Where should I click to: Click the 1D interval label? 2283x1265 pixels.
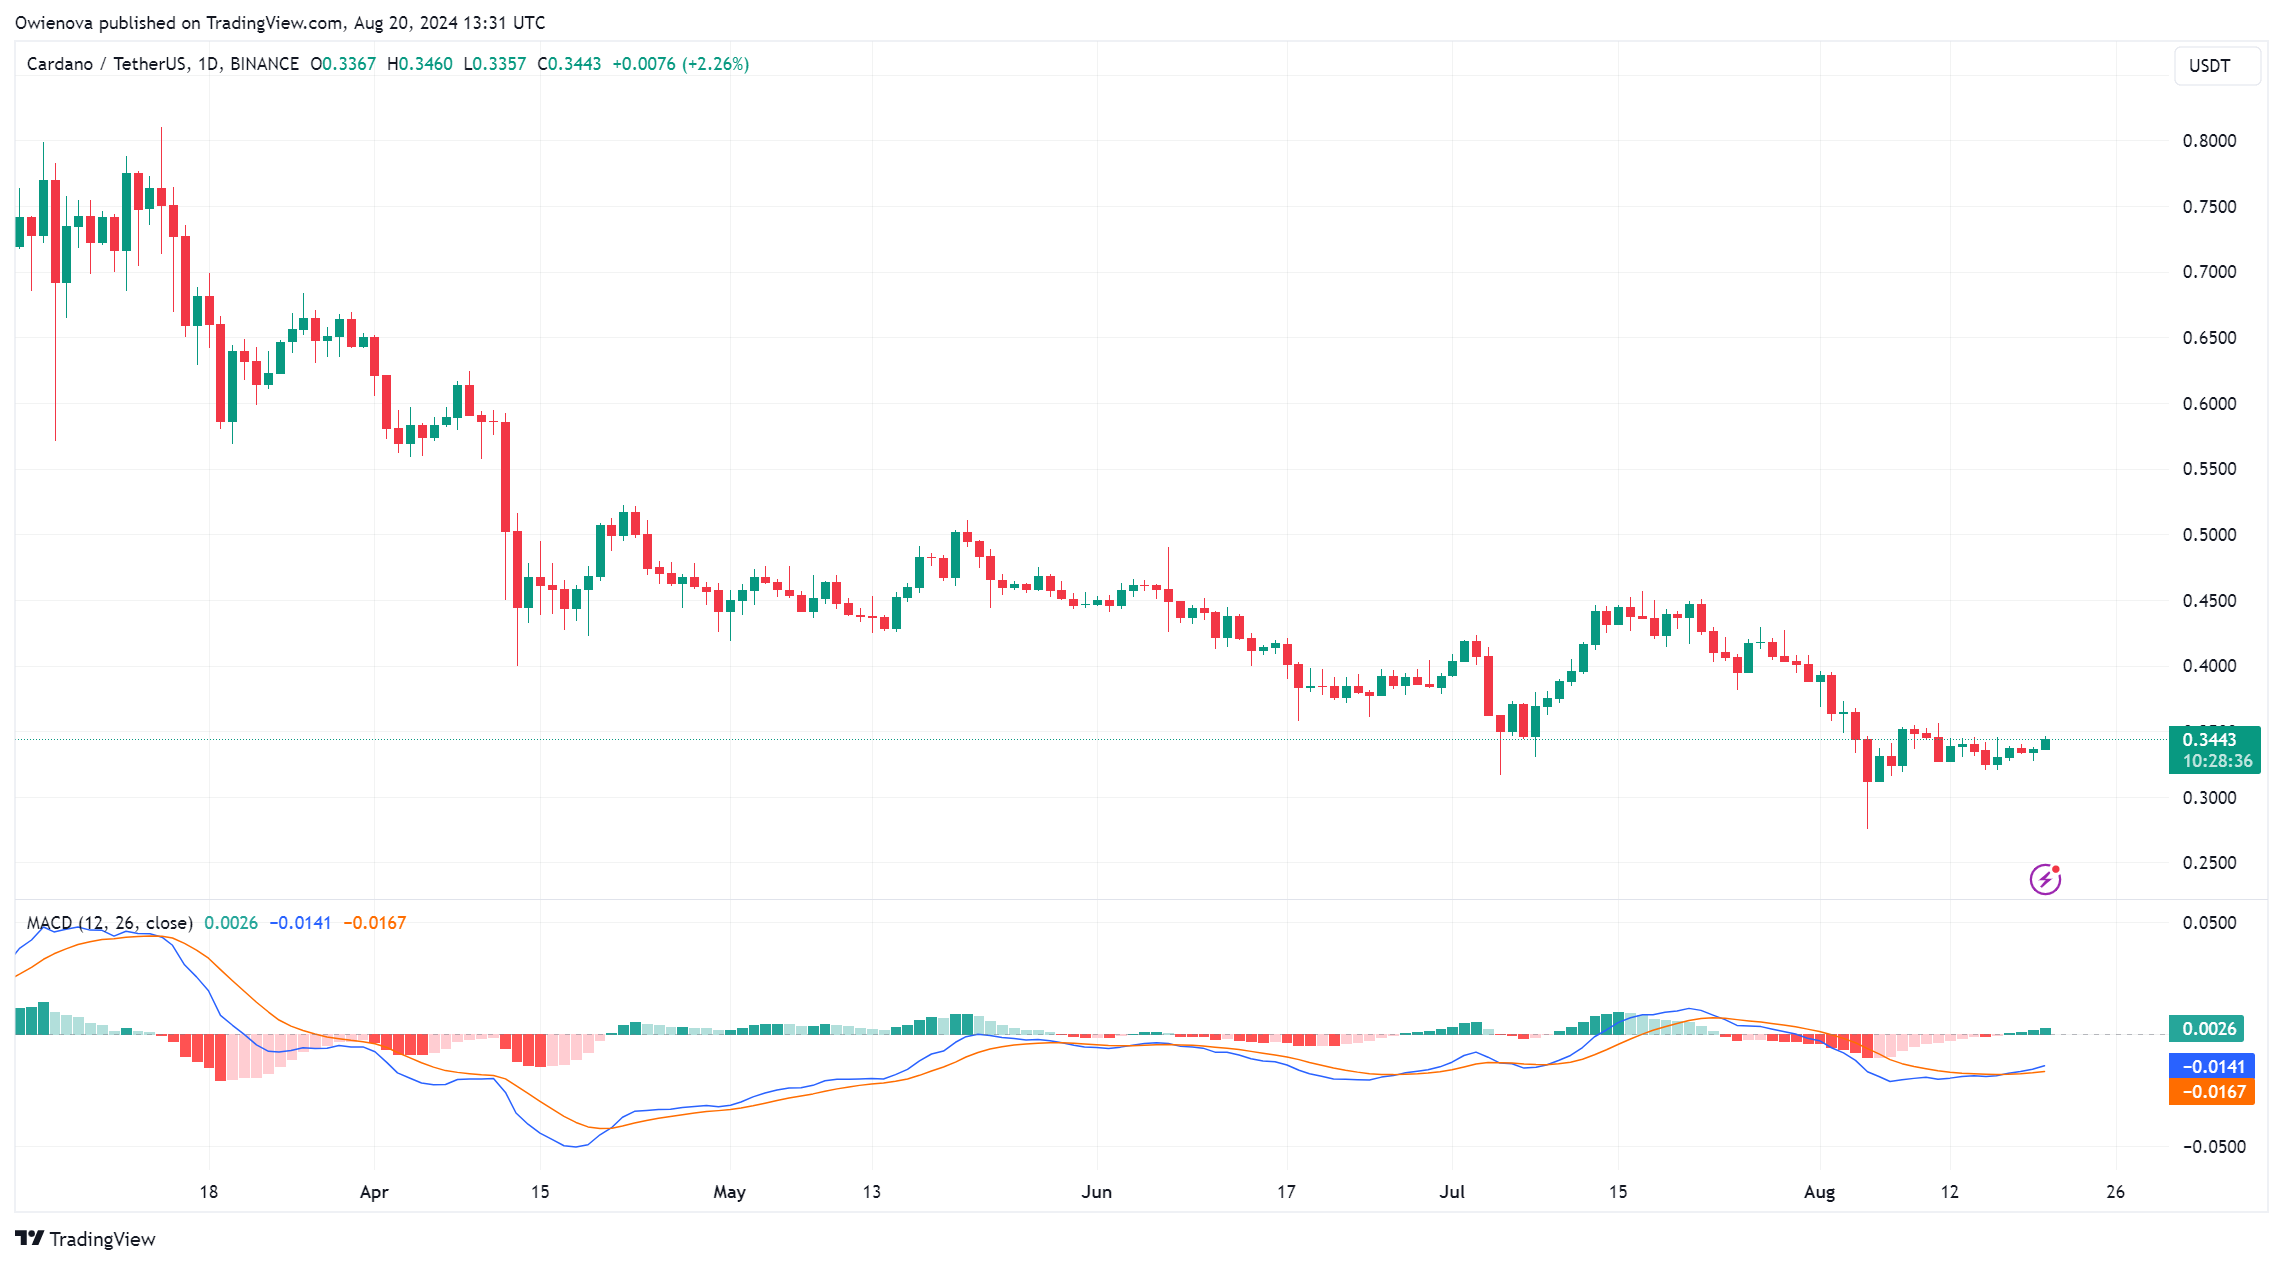tap(208, 64)
